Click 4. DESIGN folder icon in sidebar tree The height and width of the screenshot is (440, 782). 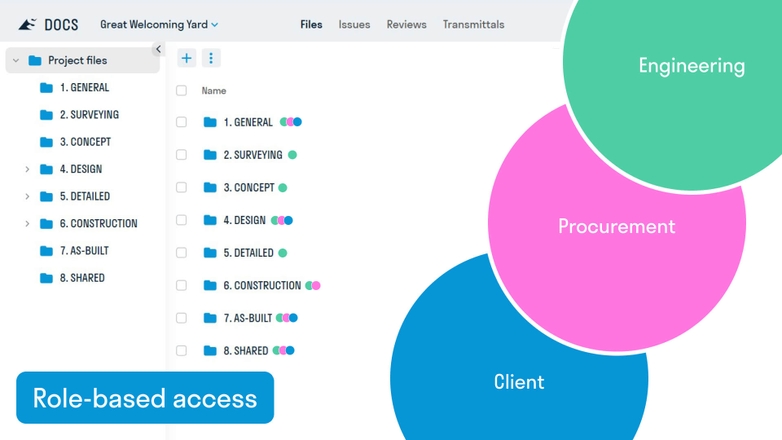click(46, 169)
